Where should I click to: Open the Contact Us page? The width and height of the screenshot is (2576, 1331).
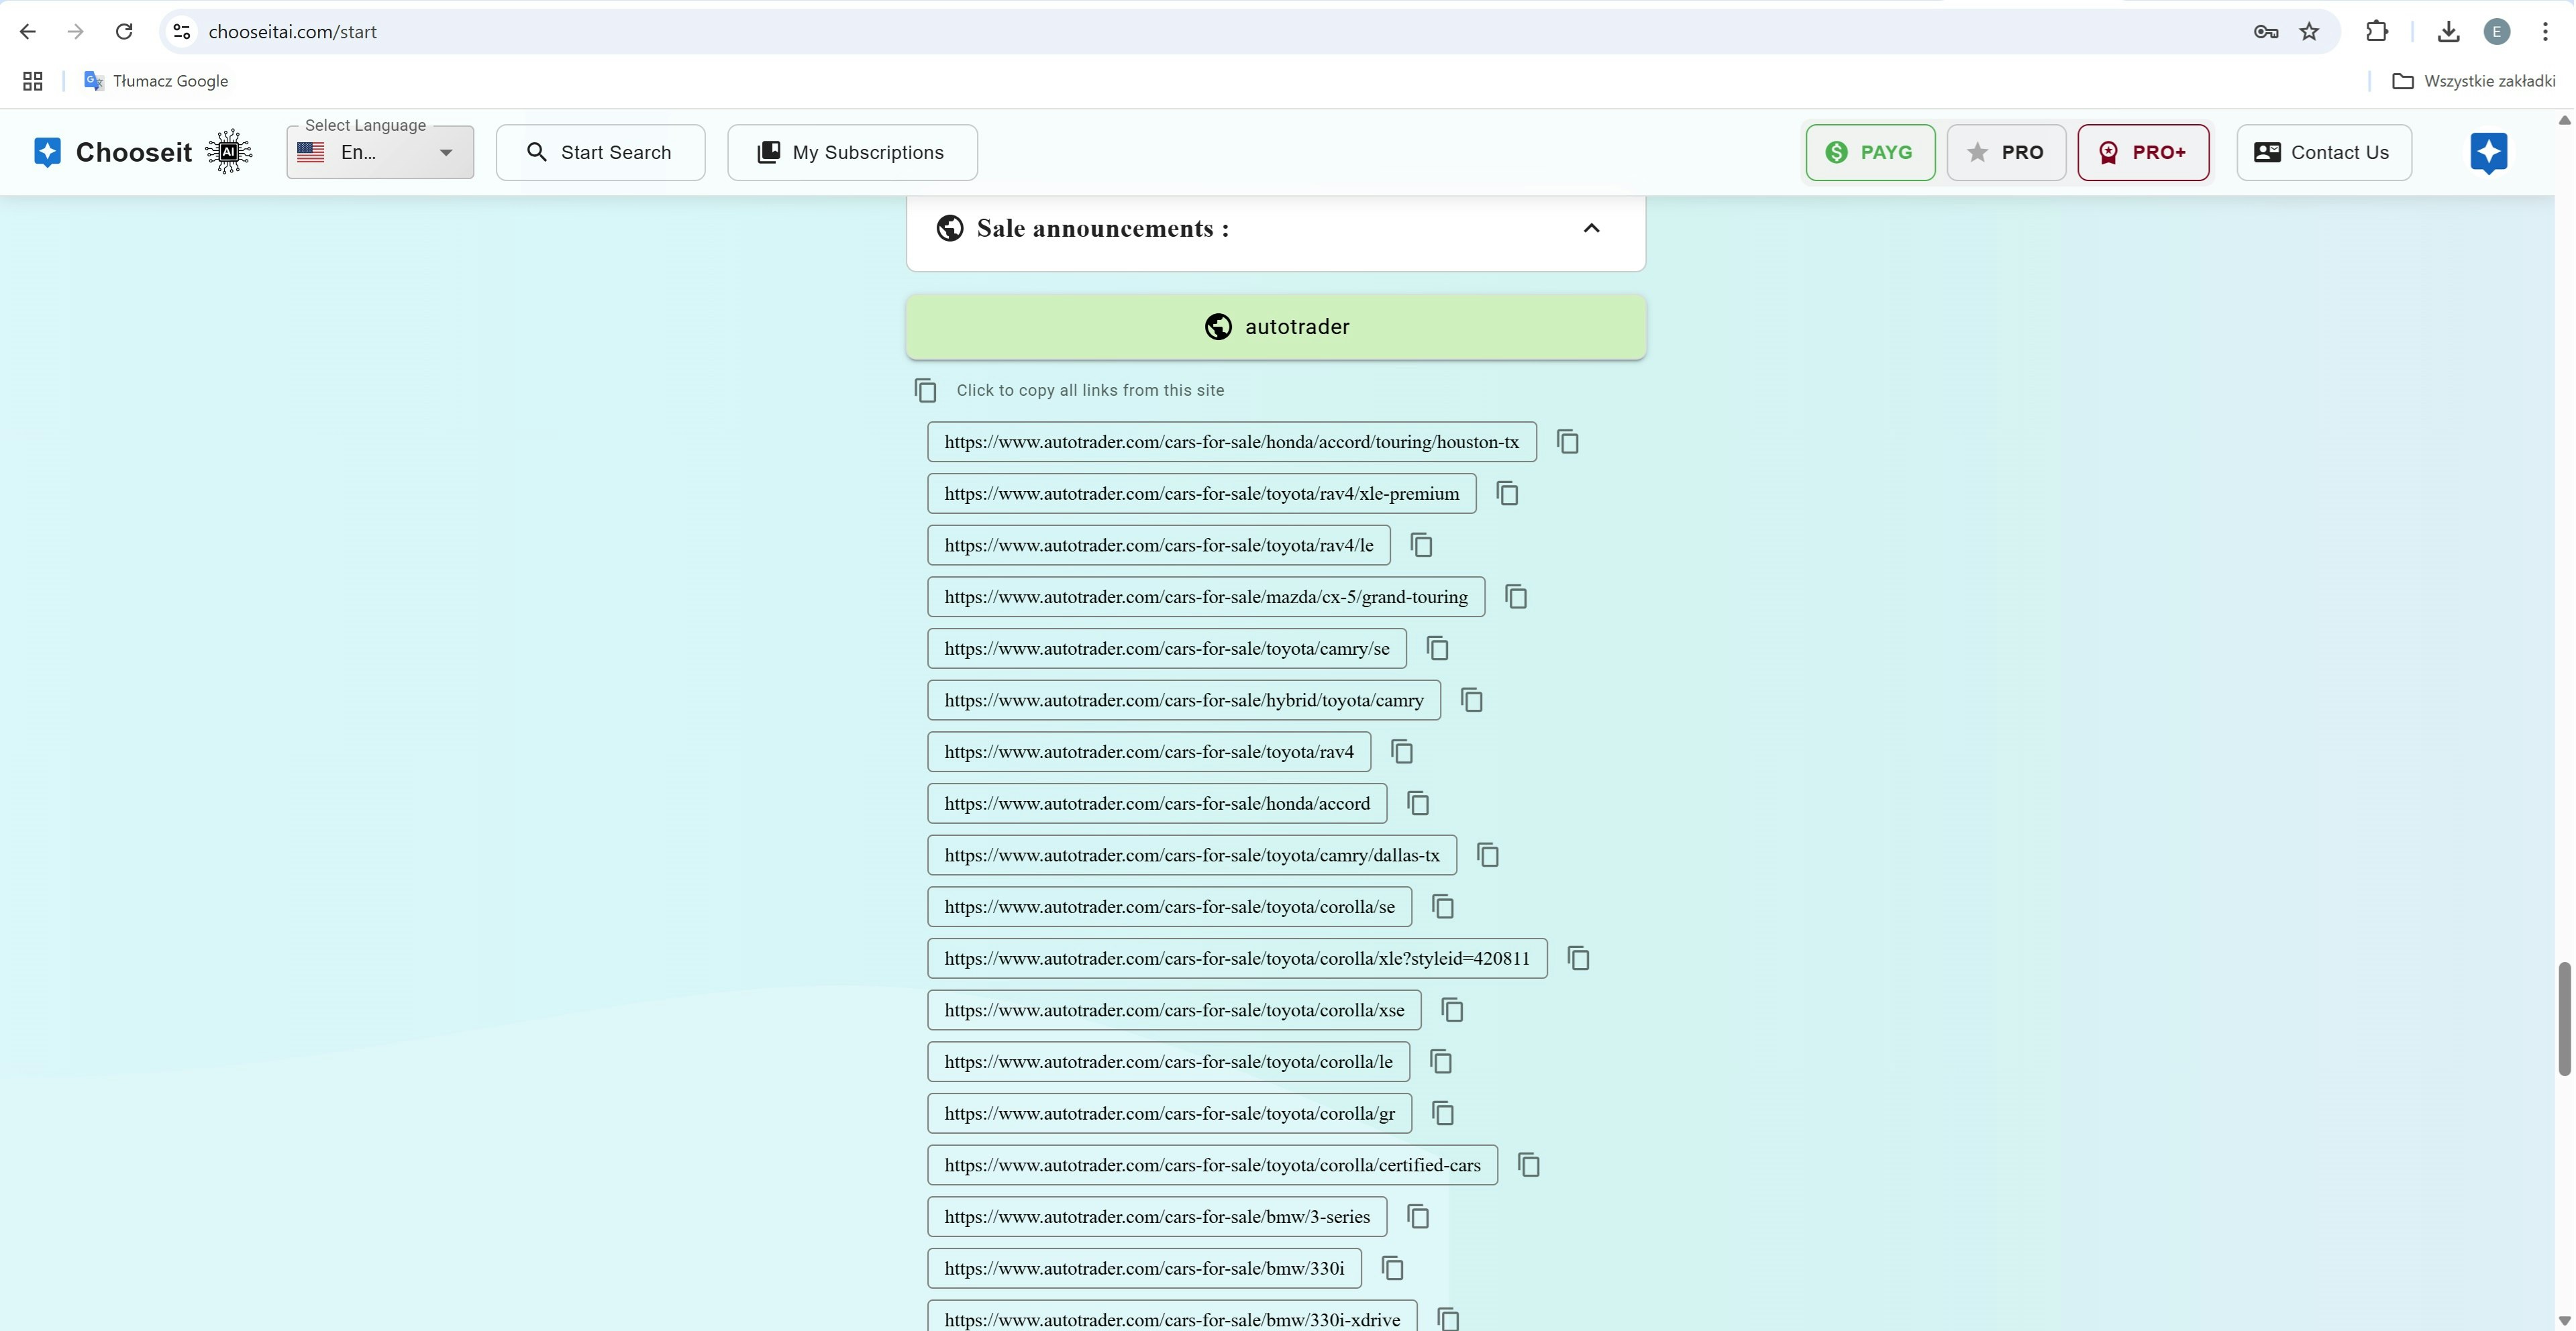coord(2323,153)
